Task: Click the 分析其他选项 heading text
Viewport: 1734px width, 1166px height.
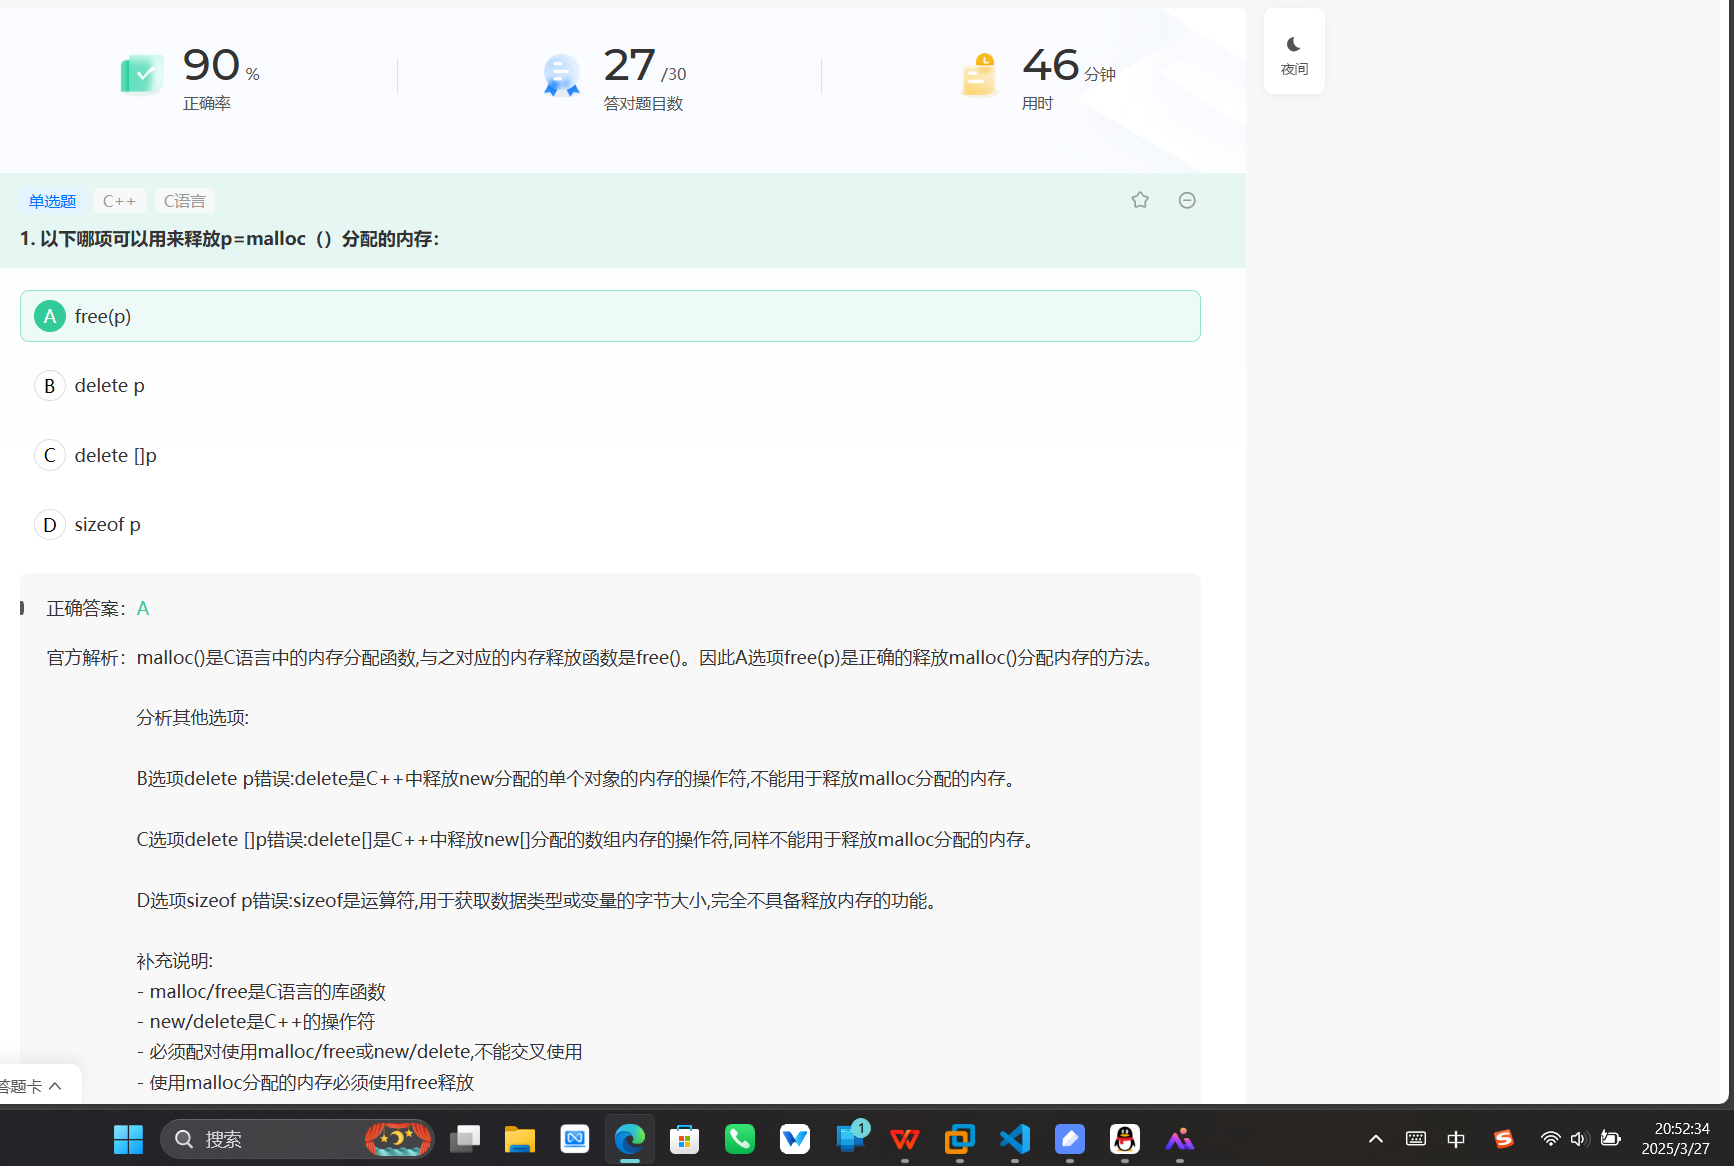Action: click(x=193, y=717)
